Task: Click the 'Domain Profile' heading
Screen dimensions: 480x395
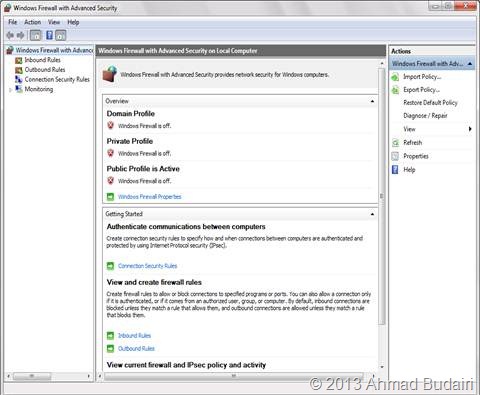Action: 131,114
